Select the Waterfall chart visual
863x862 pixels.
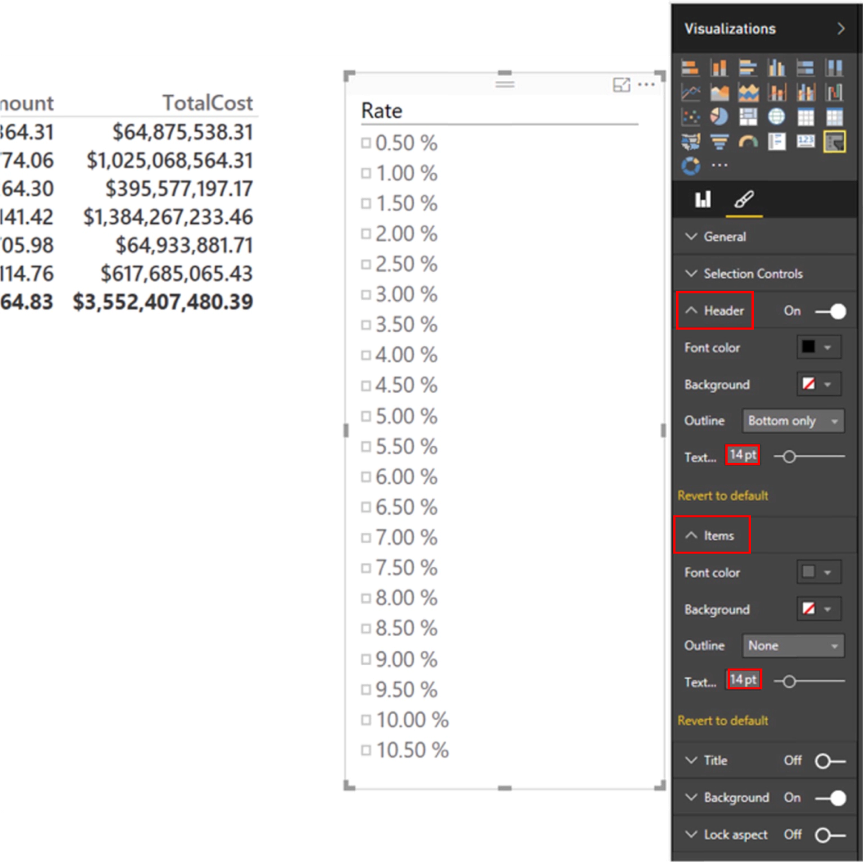(834, 92)
